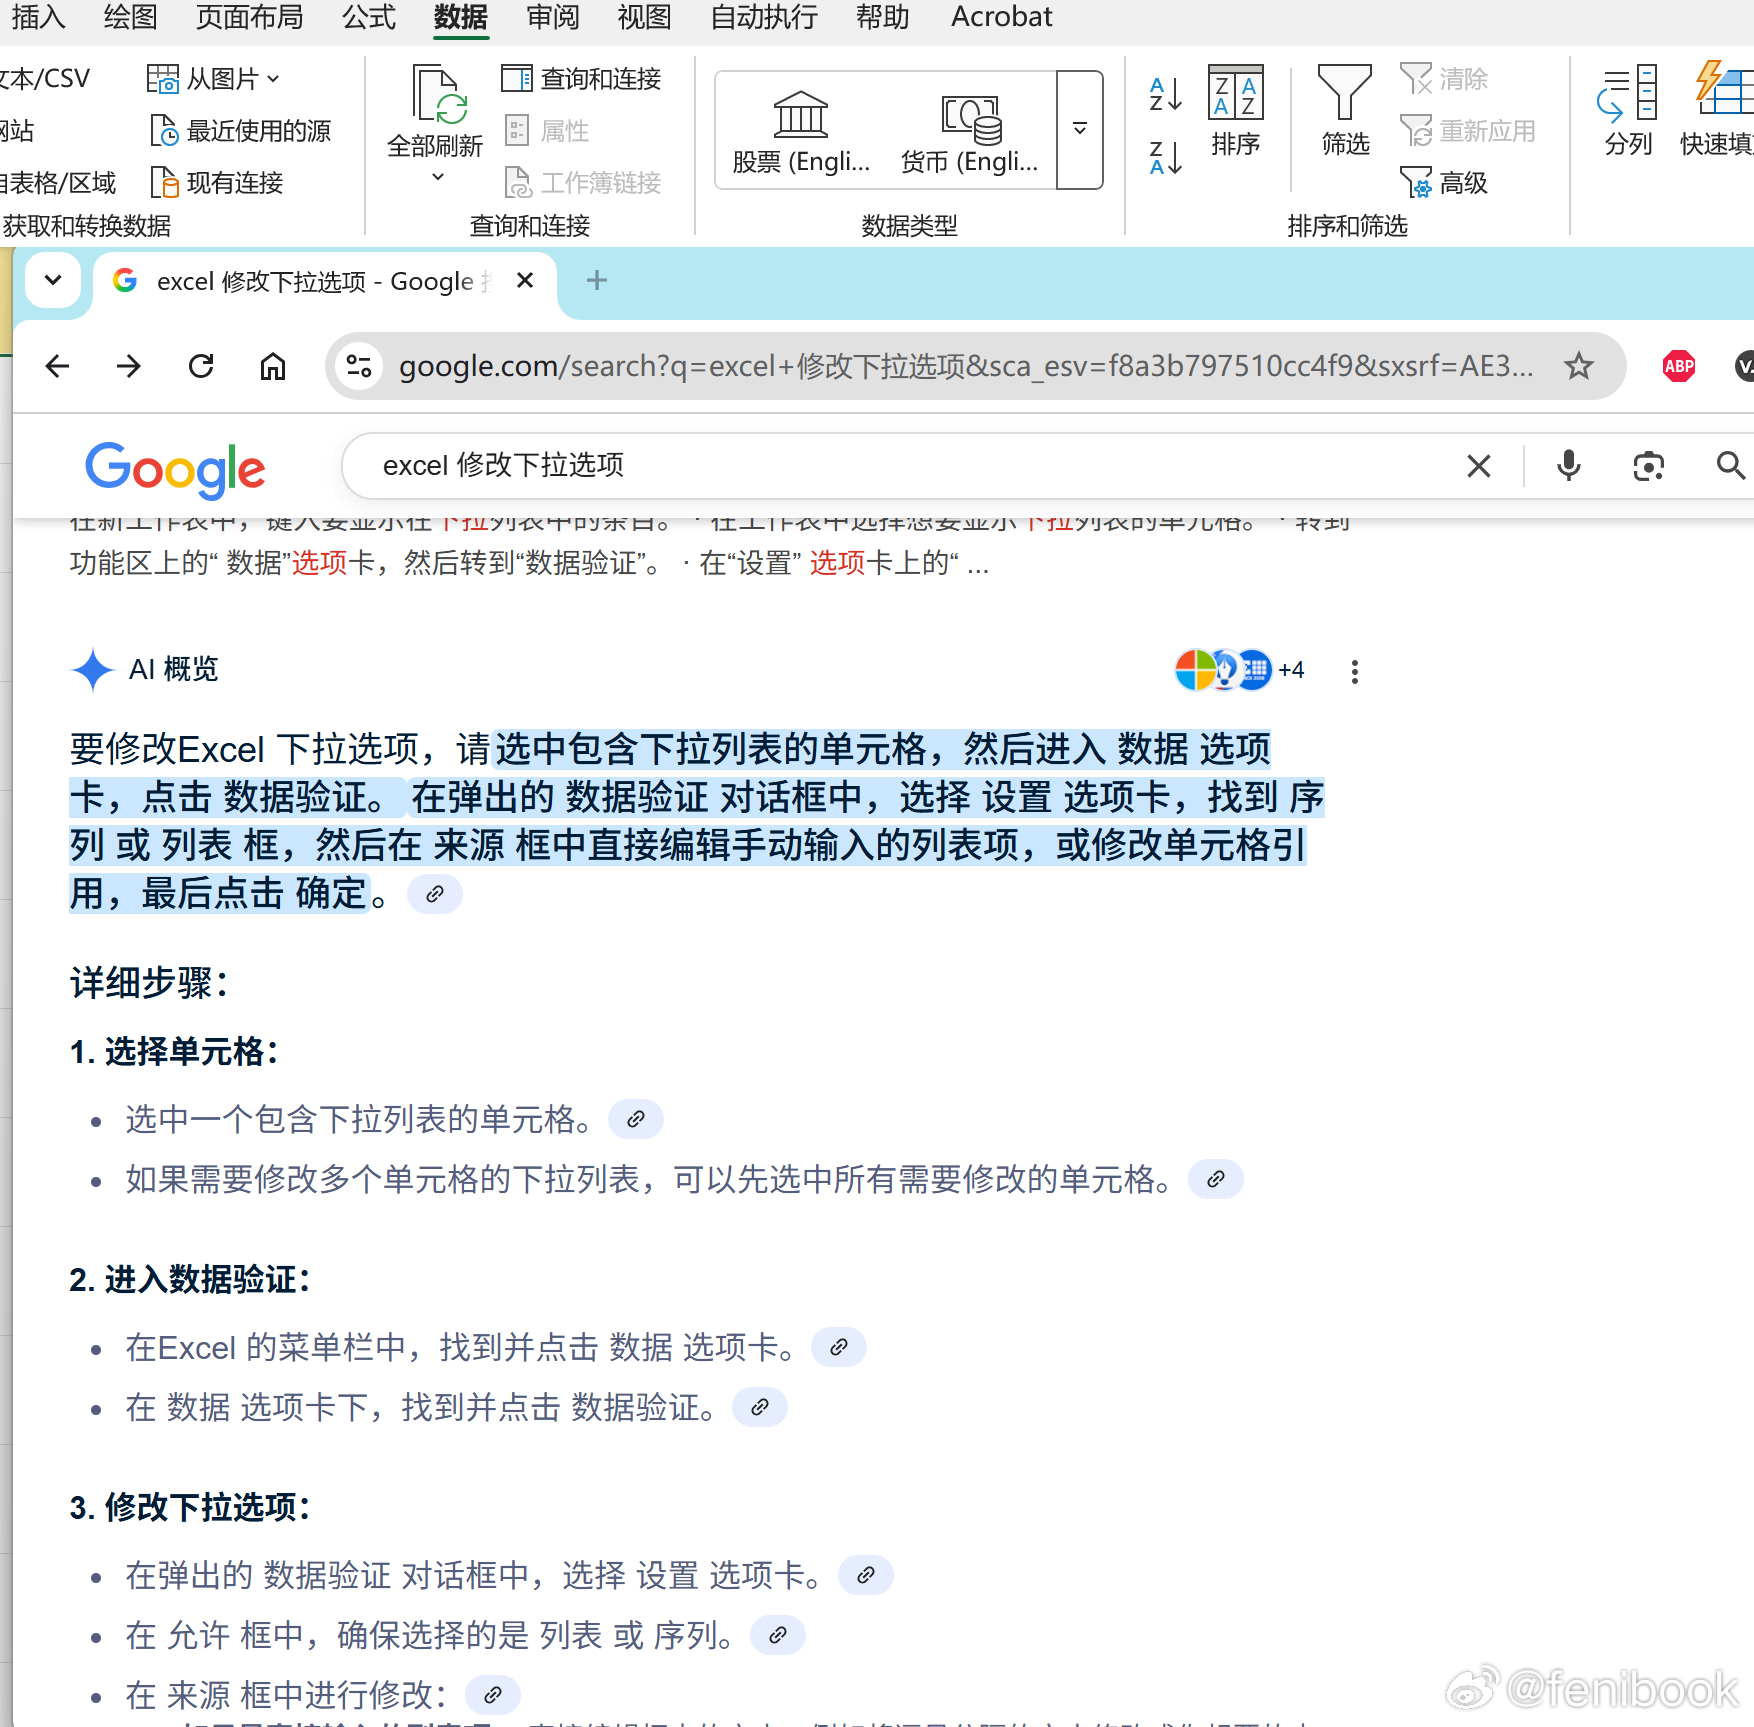1754x1727 pixels.
Task: Open 查询和连接 pane
Action: pos(582,79)
